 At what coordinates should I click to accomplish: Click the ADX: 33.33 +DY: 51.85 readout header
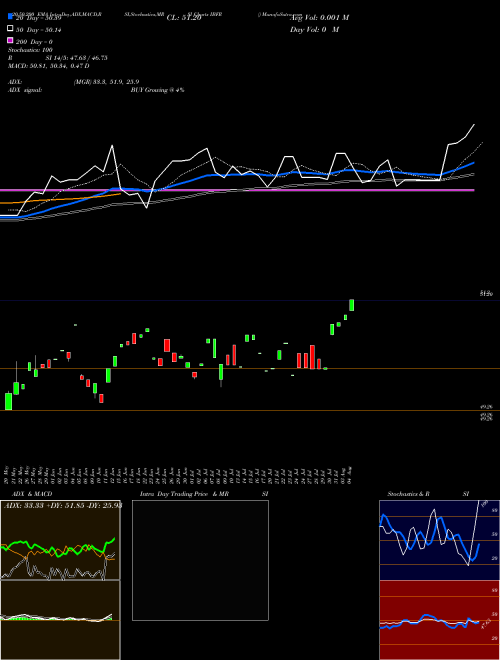63,505
